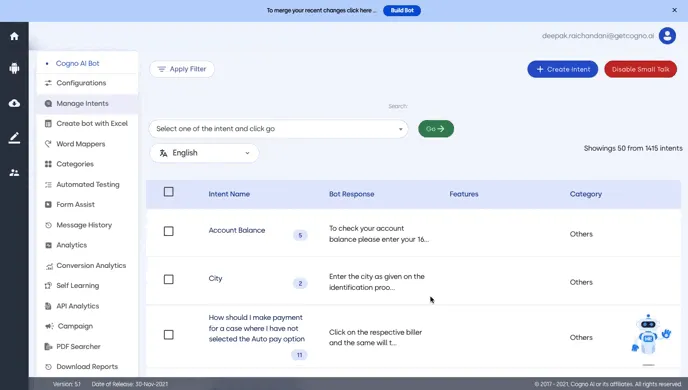Image resolution: width=688 pixels, height=390 pixels.
Task: Click the Category column header
Action: pos(586,194)
